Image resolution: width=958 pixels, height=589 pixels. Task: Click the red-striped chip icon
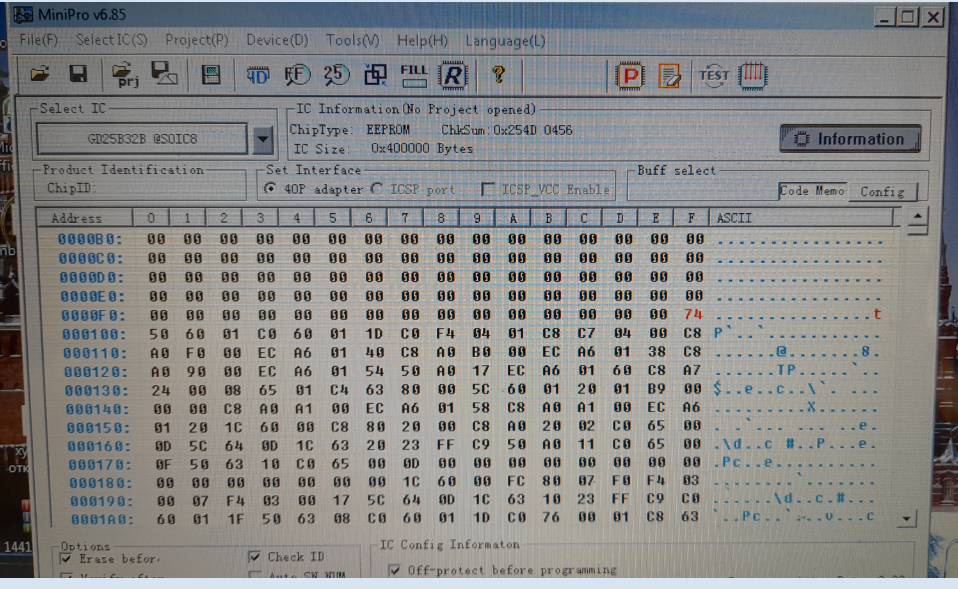pos(752,76)
